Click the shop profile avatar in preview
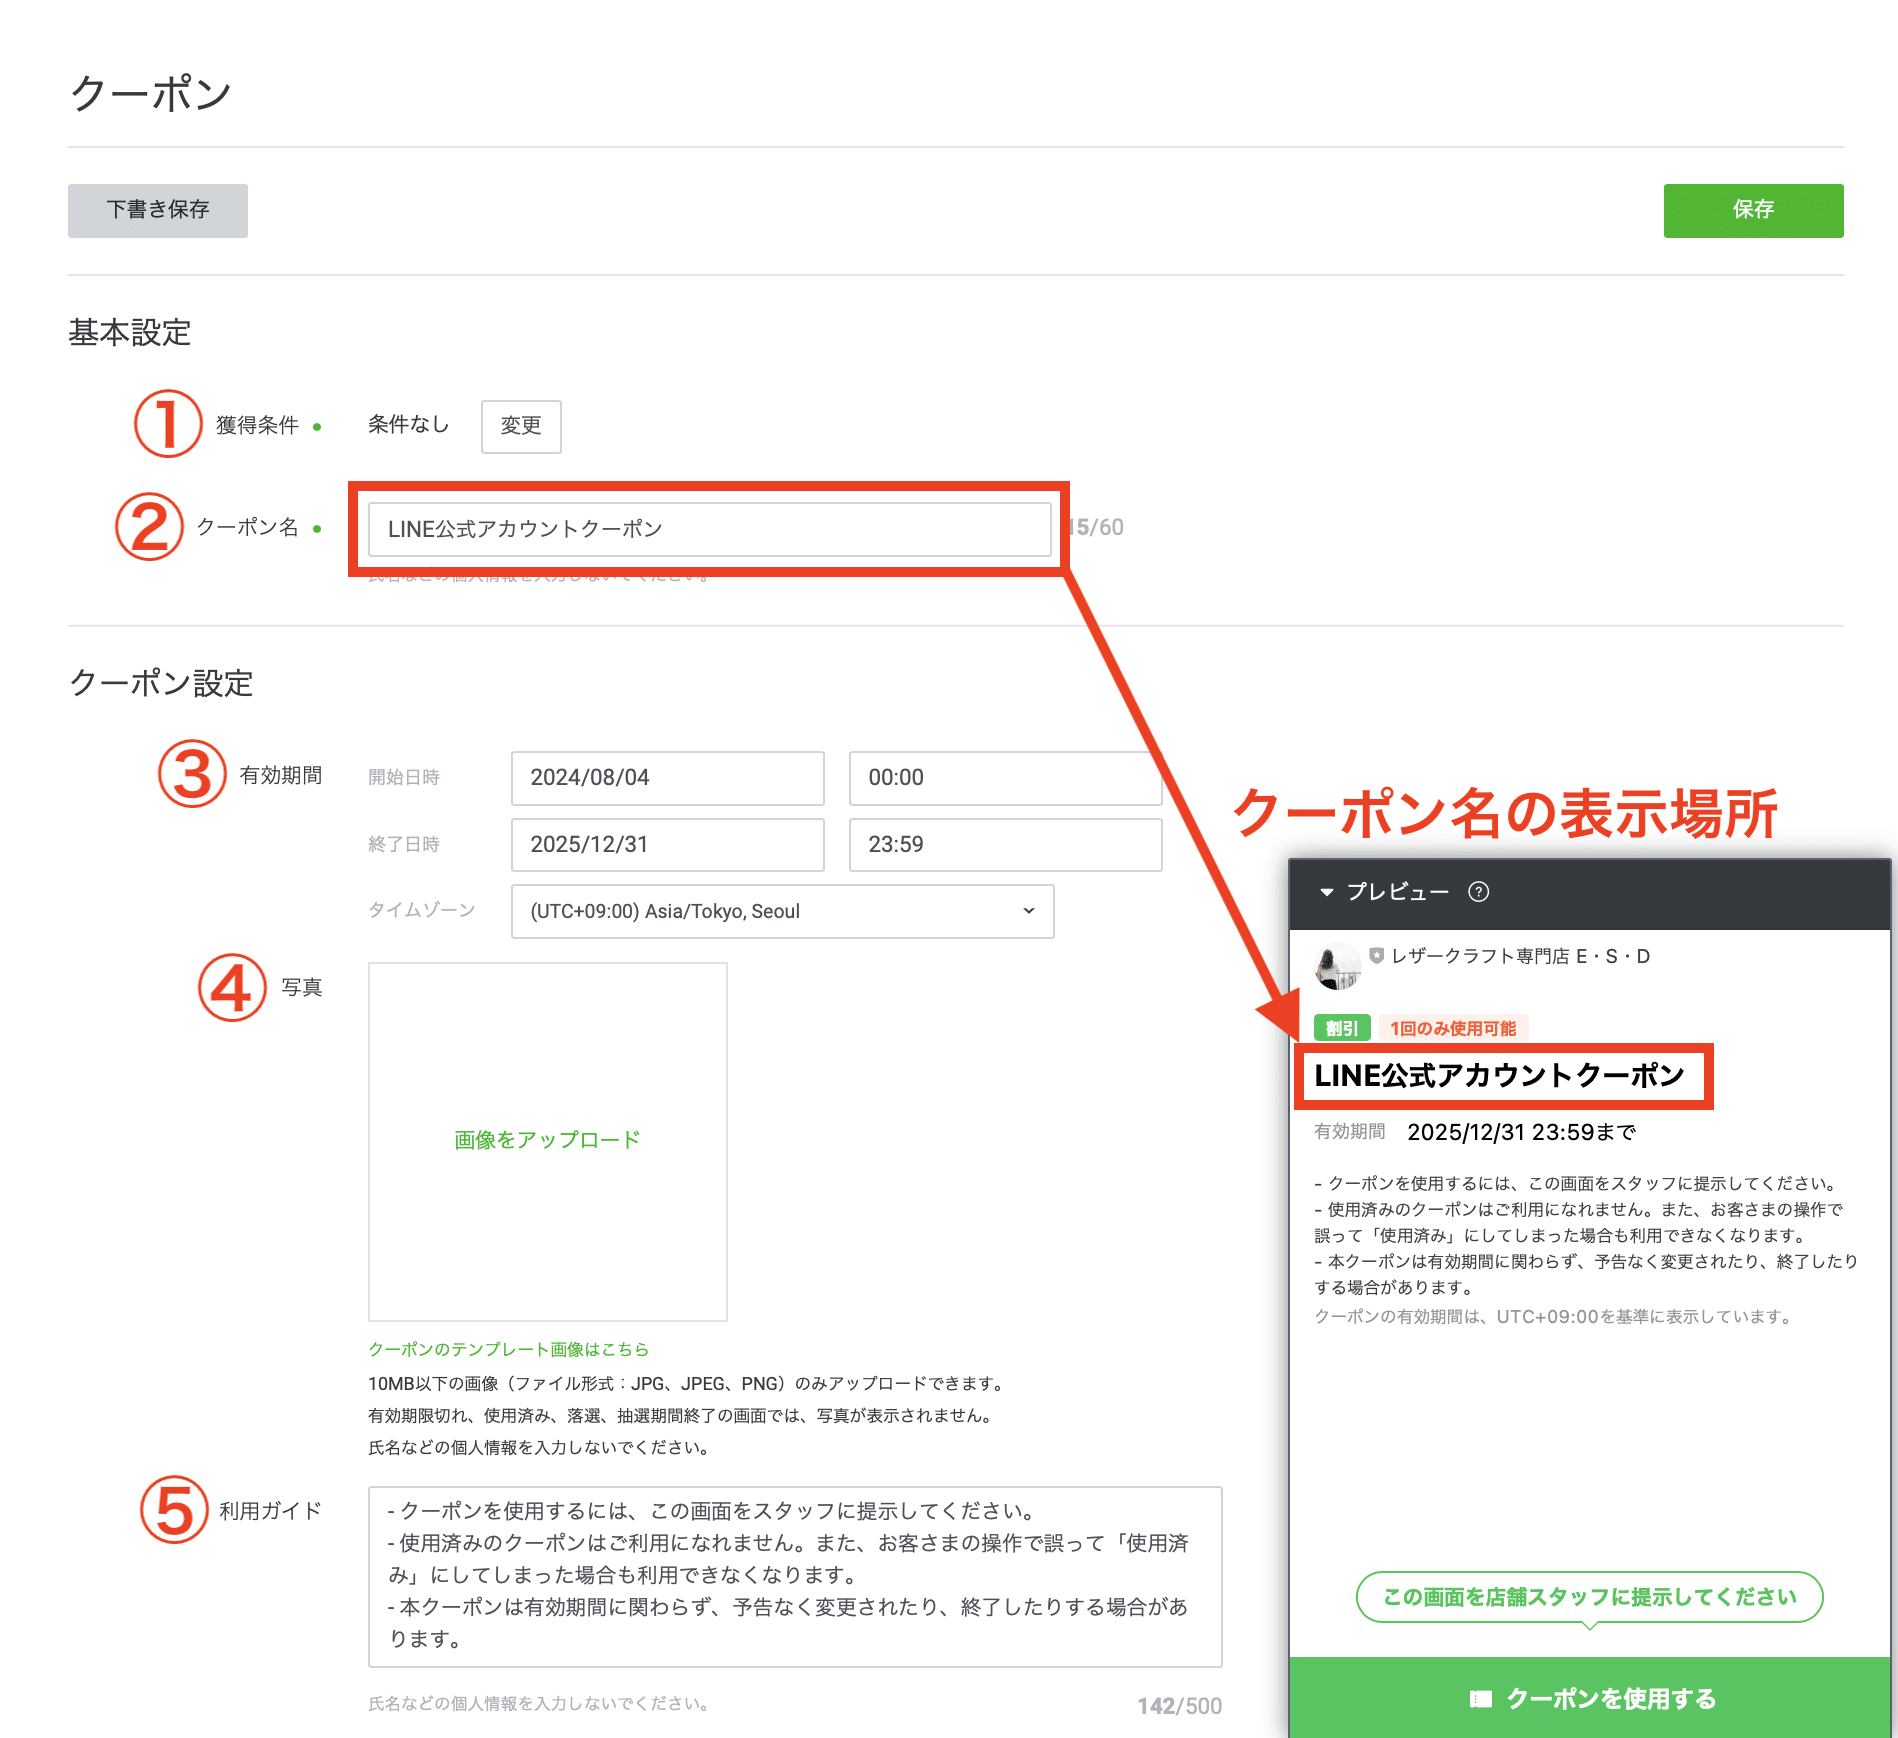 pos(1336,966)
